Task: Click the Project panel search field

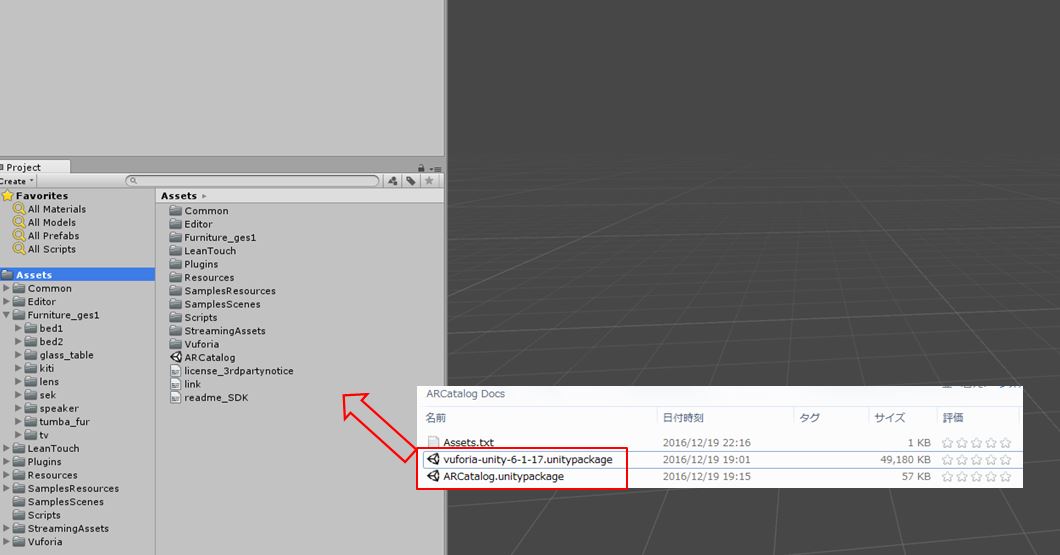Action: pyautogui.click(x=252, y=180)
